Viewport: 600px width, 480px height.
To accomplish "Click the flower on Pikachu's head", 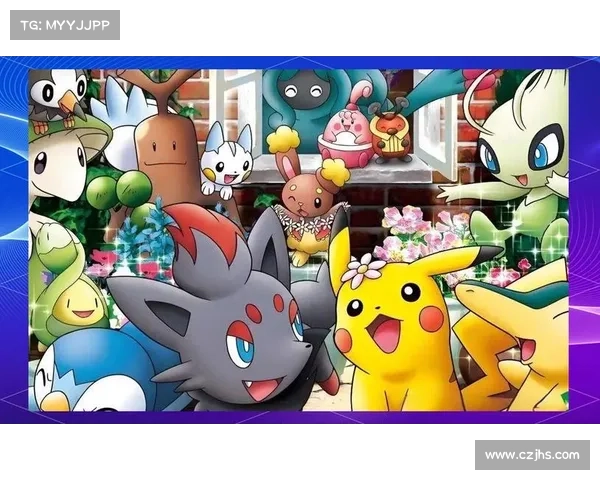I will (360, 268).
